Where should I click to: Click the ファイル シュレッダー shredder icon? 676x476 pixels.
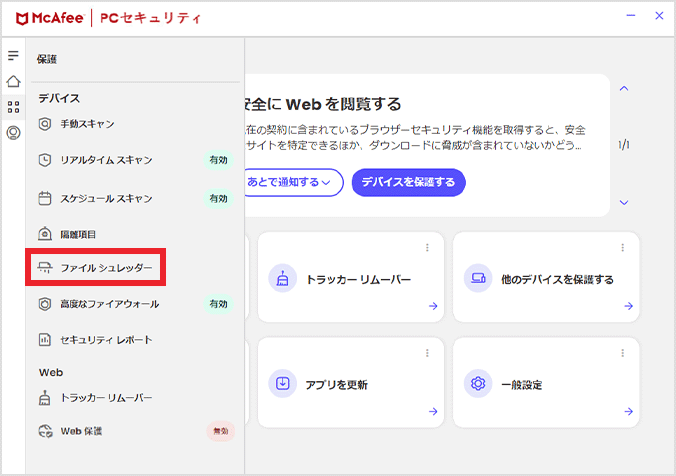(45, 267)
